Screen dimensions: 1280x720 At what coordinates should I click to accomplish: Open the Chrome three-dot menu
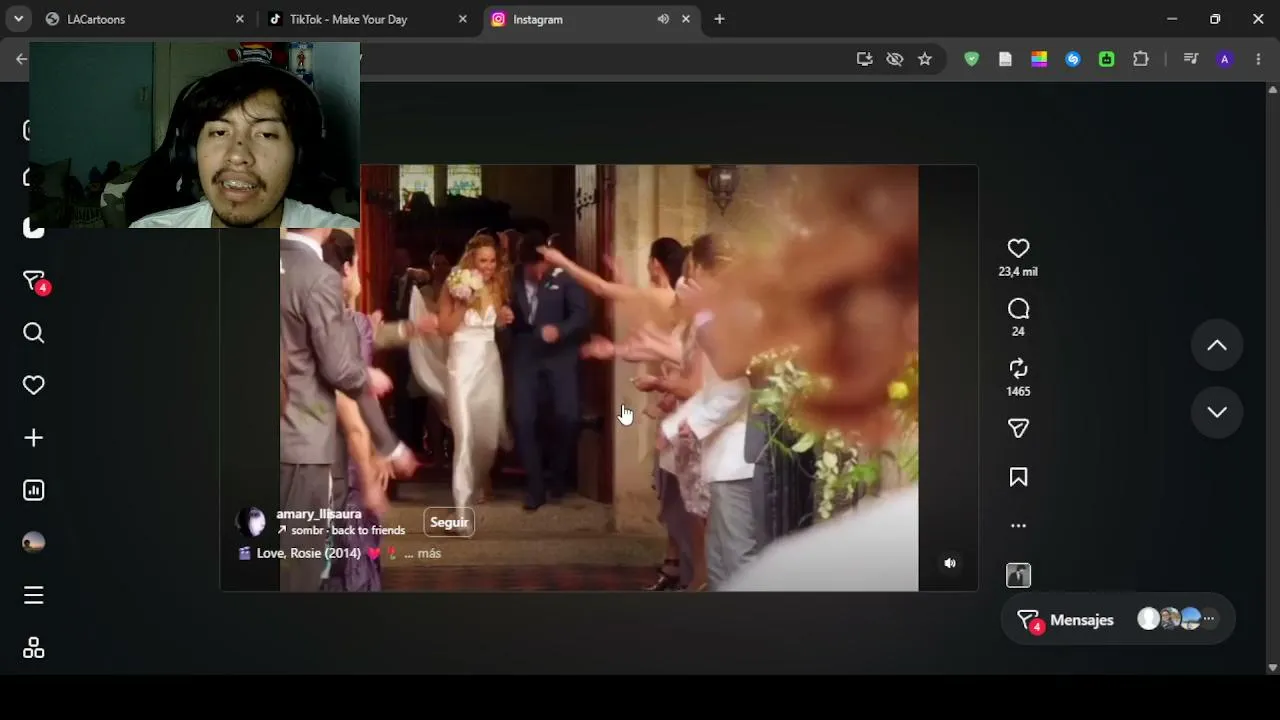coord(1258,59)
